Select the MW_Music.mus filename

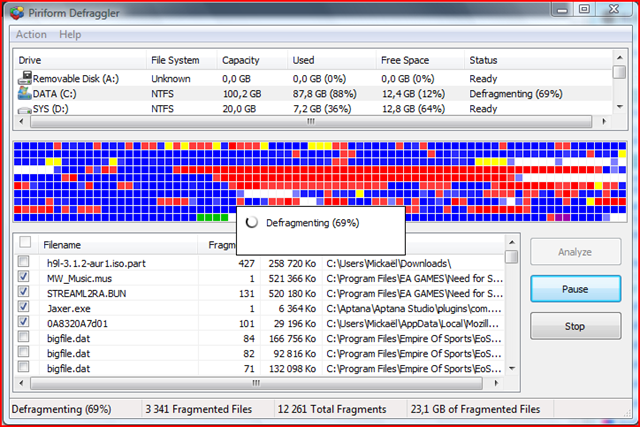click(x=79, y=278)
